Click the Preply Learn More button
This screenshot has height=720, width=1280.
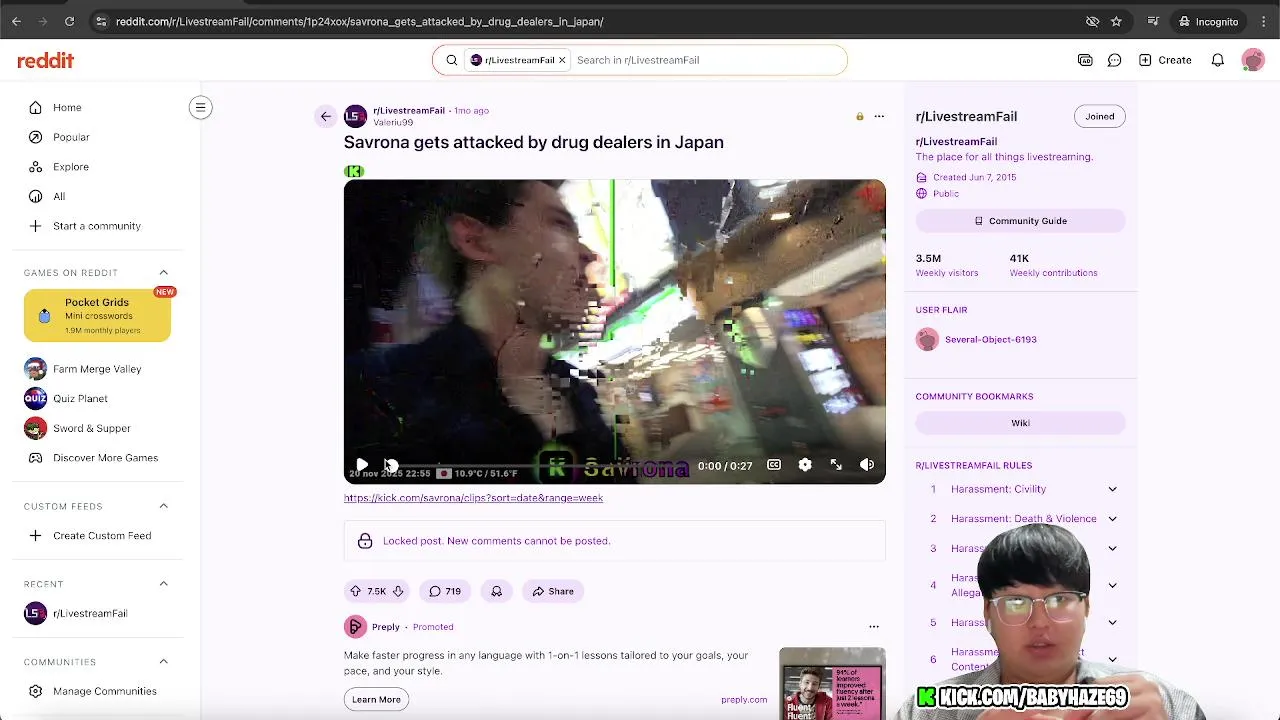click(376, 699)
